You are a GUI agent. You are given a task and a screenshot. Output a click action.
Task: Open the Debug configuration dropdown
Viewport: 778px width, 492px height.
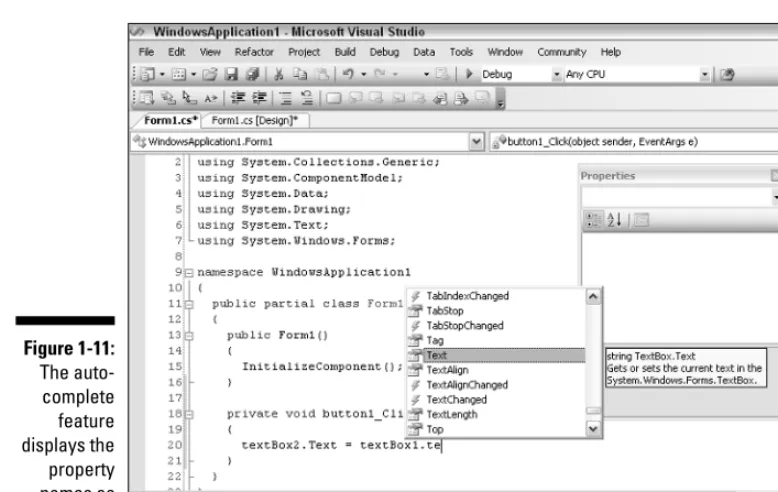(557, 74)
